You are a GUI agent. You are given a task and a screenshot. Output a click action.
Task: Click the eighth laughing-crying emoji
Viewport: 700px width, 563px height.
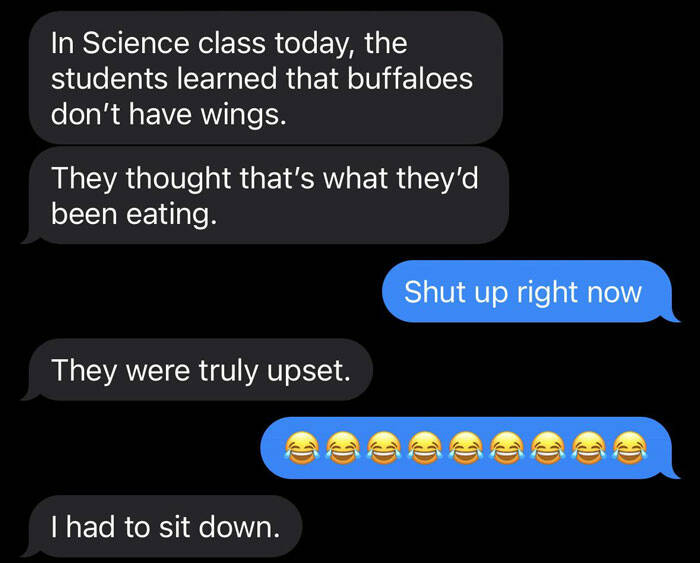[x=589, y=448]
